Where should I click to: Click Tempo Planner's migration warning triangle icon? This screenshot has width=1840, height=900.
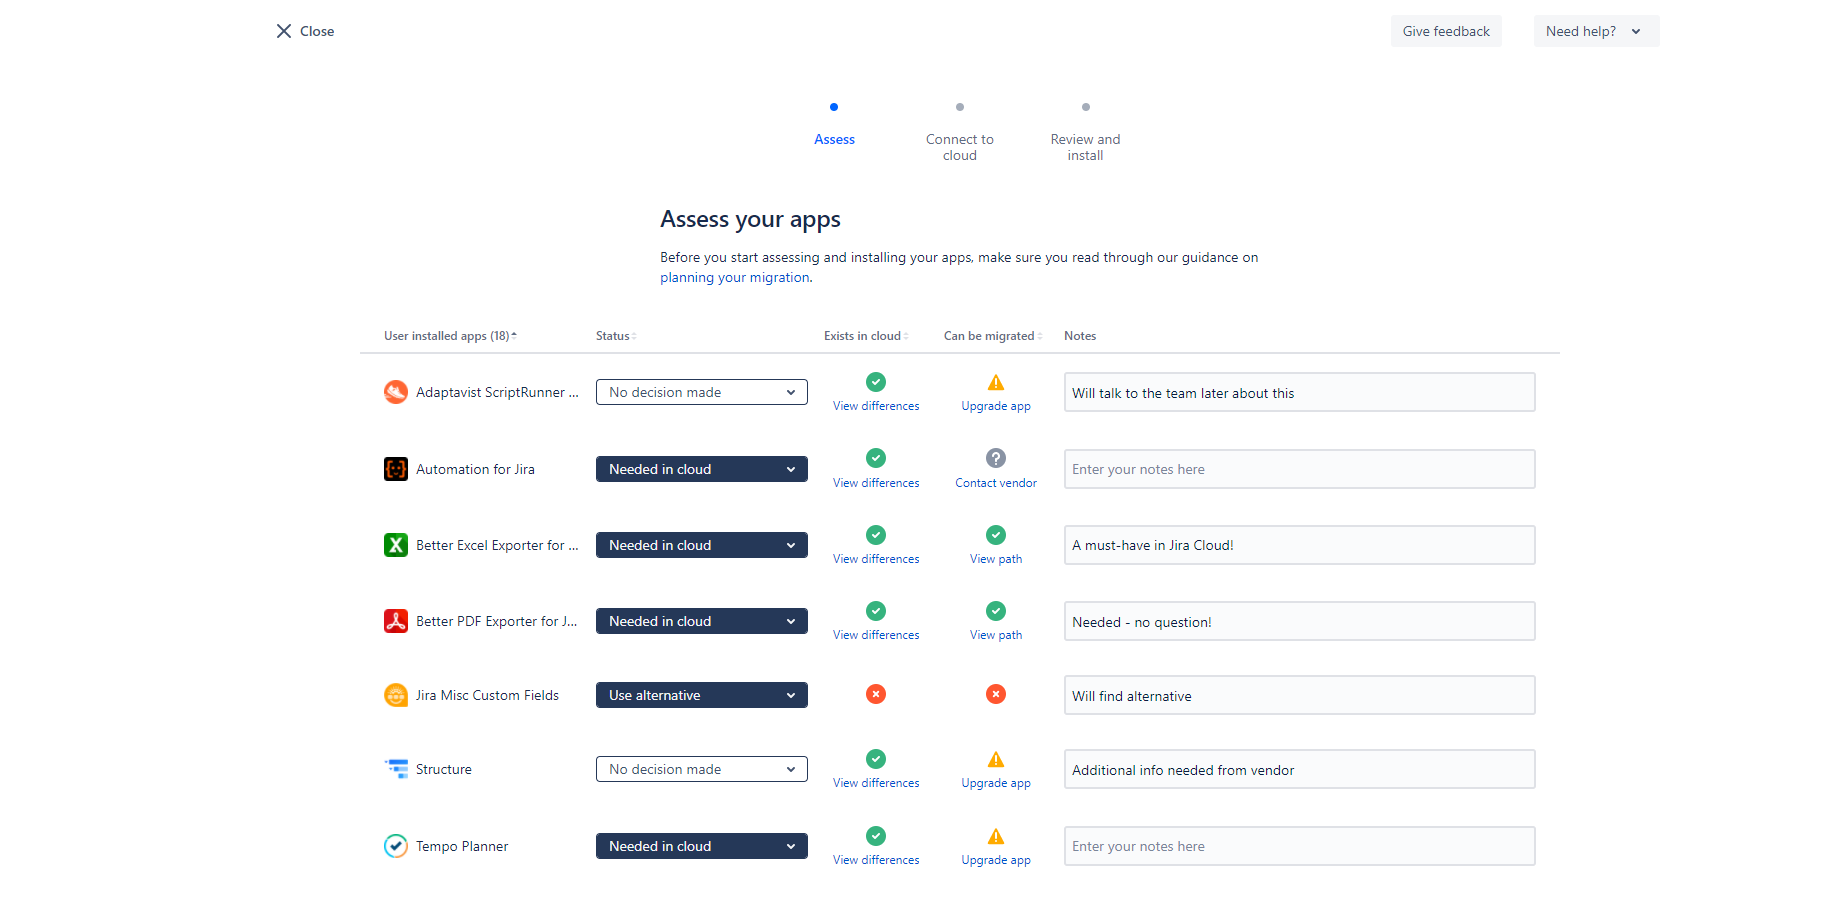point(996,836)
